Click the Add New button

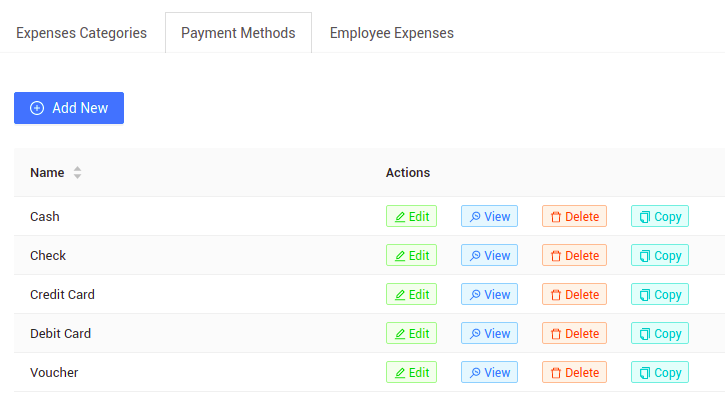coord(69,108)
